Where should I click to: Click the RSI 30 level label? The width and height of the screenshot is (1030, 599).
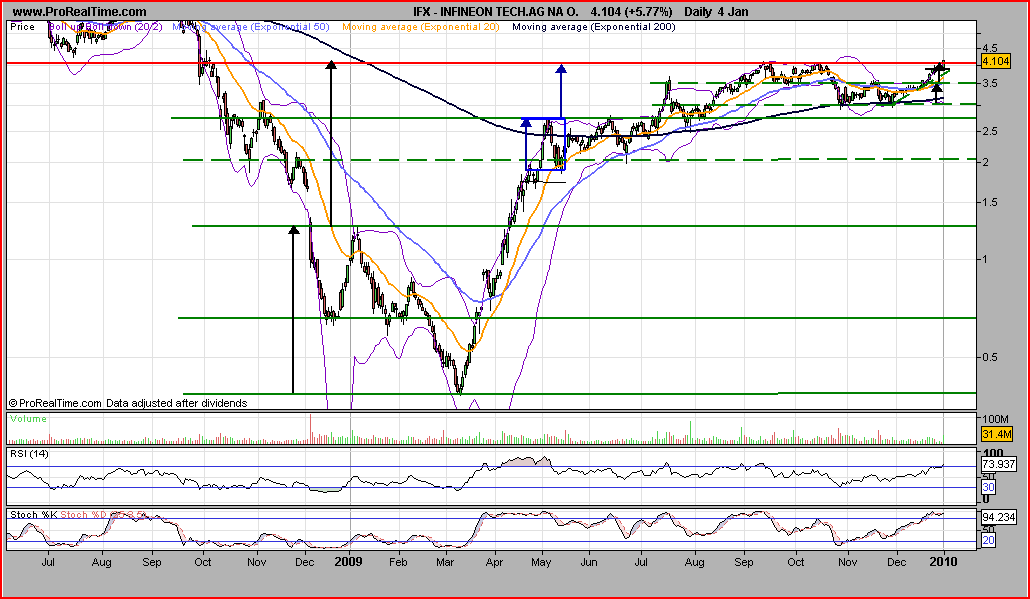coord(988,487)
